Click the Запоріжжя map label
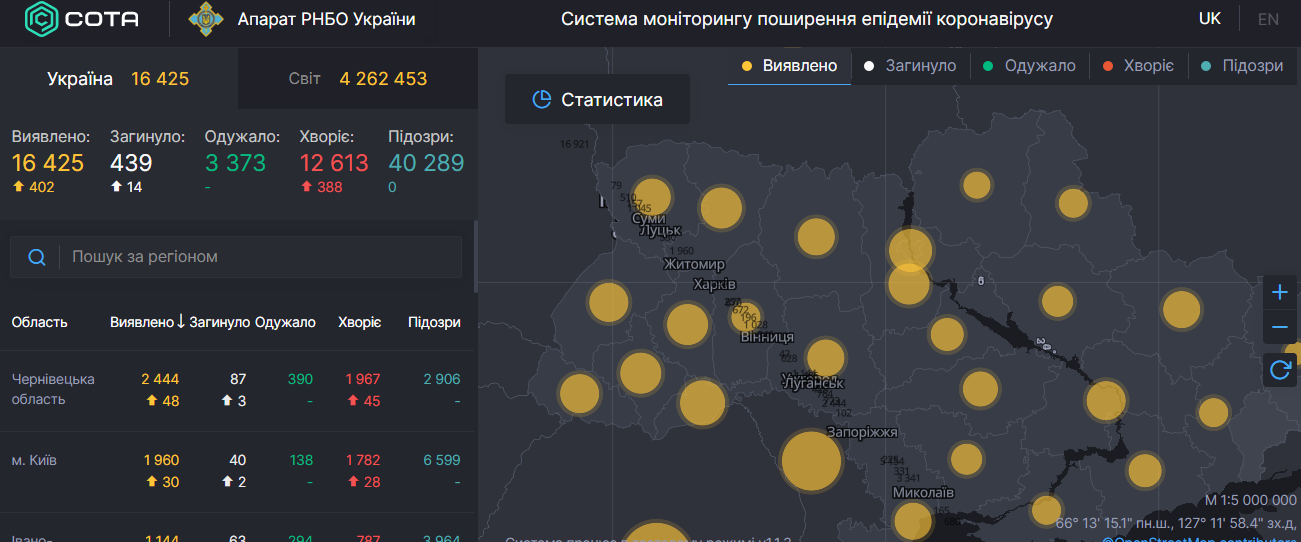 (861, 432)
